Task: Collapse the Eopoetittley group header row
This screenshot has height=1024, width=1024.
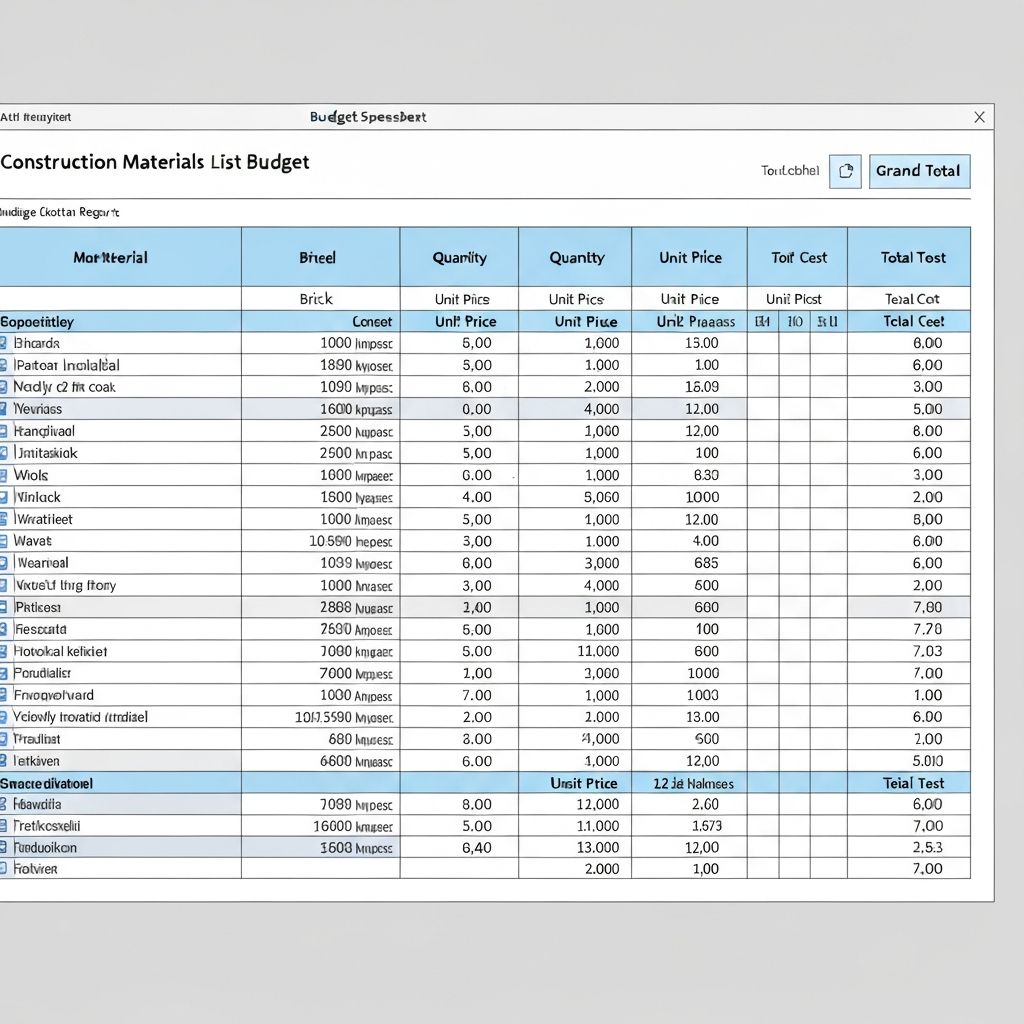Action: coord(38,322)
